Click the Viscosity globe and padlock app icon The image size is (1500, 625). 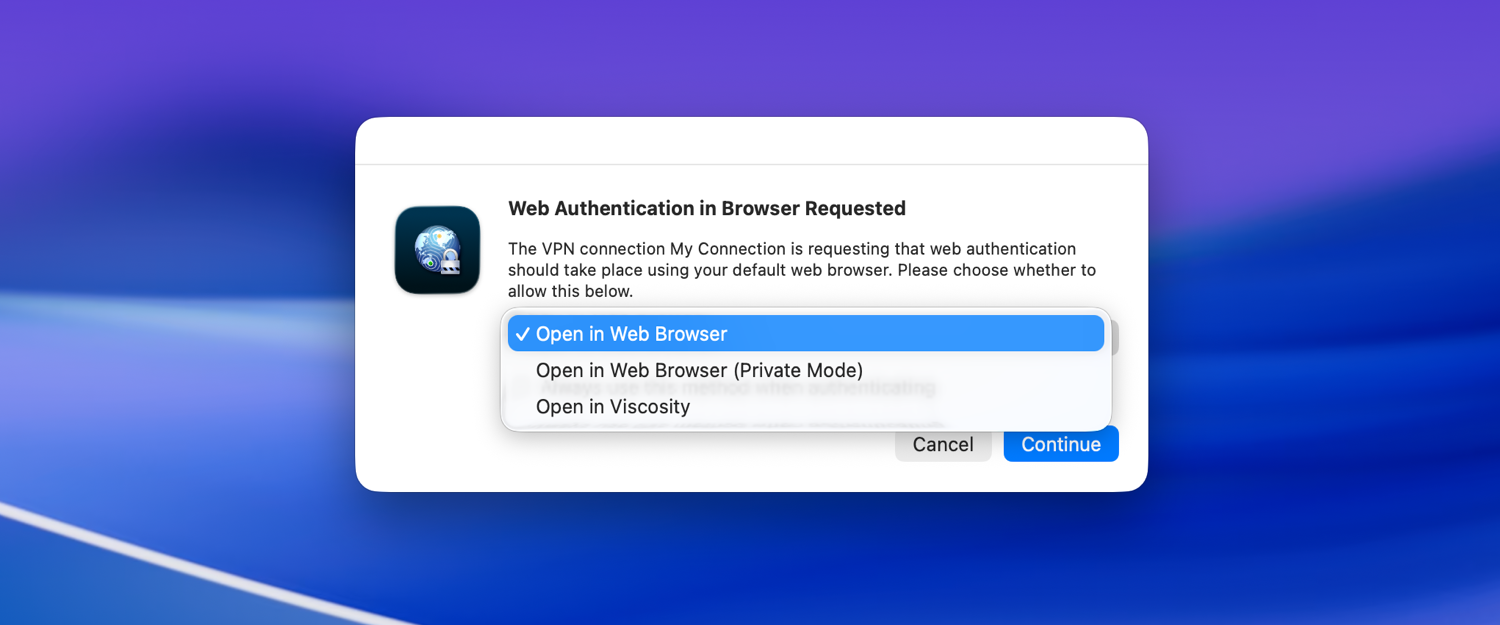pos(437,250)
